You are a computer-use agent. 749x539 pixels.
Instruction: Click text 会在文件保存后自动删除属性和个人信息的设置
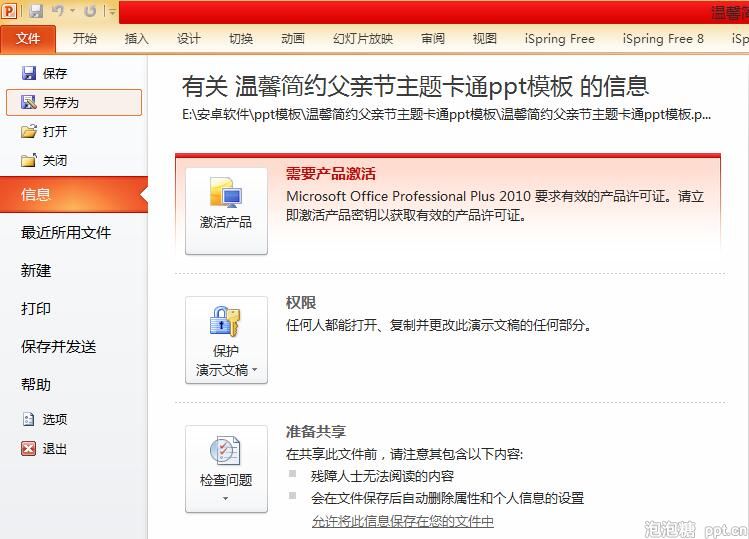coord(448,498)
